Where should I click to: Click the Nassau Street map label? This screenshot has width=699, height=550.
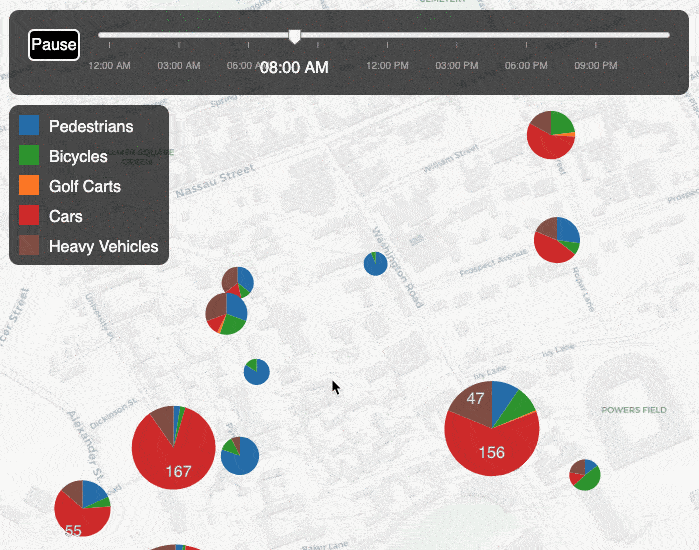215,181
